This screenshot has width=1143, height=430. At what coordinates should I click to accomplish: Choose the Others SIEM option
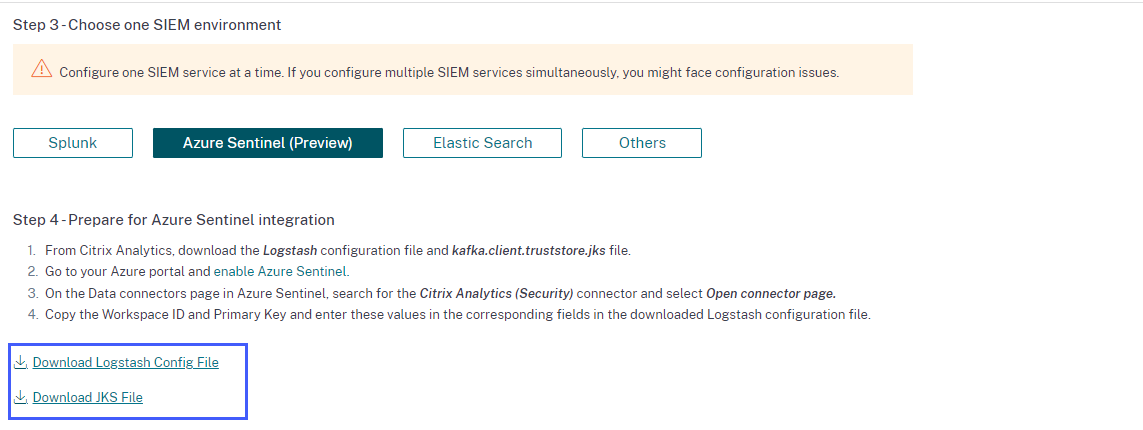[x=642, y=143]
